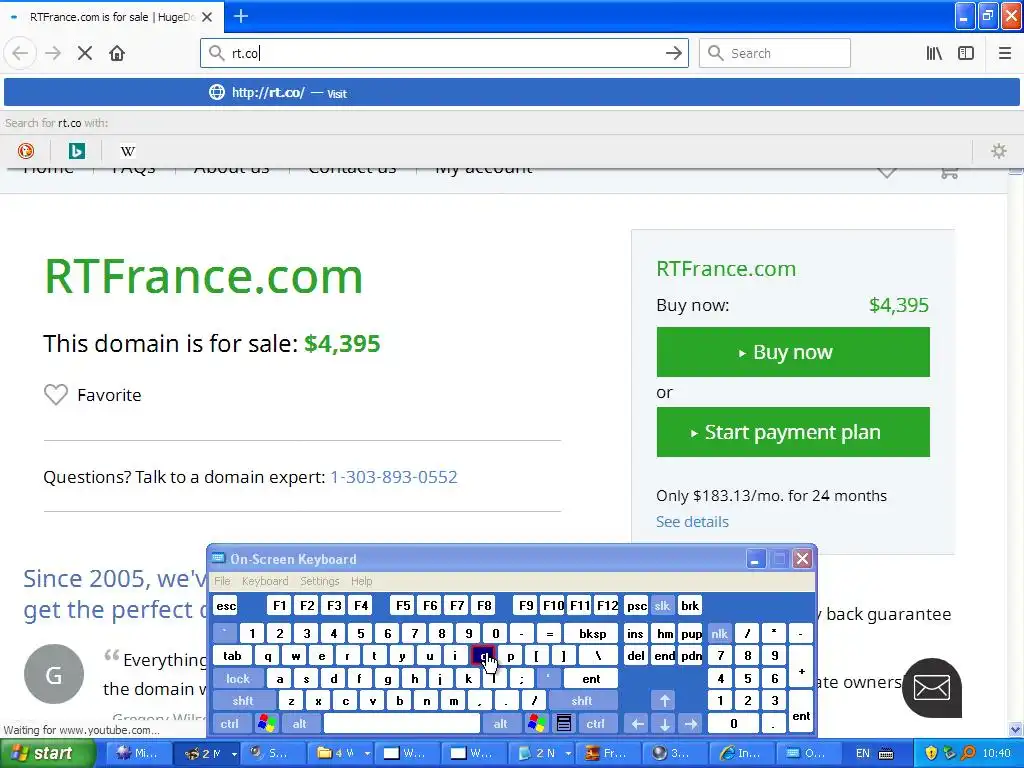Expand the 2 M taskbar group dropdown
The image size is (1024, 768).
[234, 754]
